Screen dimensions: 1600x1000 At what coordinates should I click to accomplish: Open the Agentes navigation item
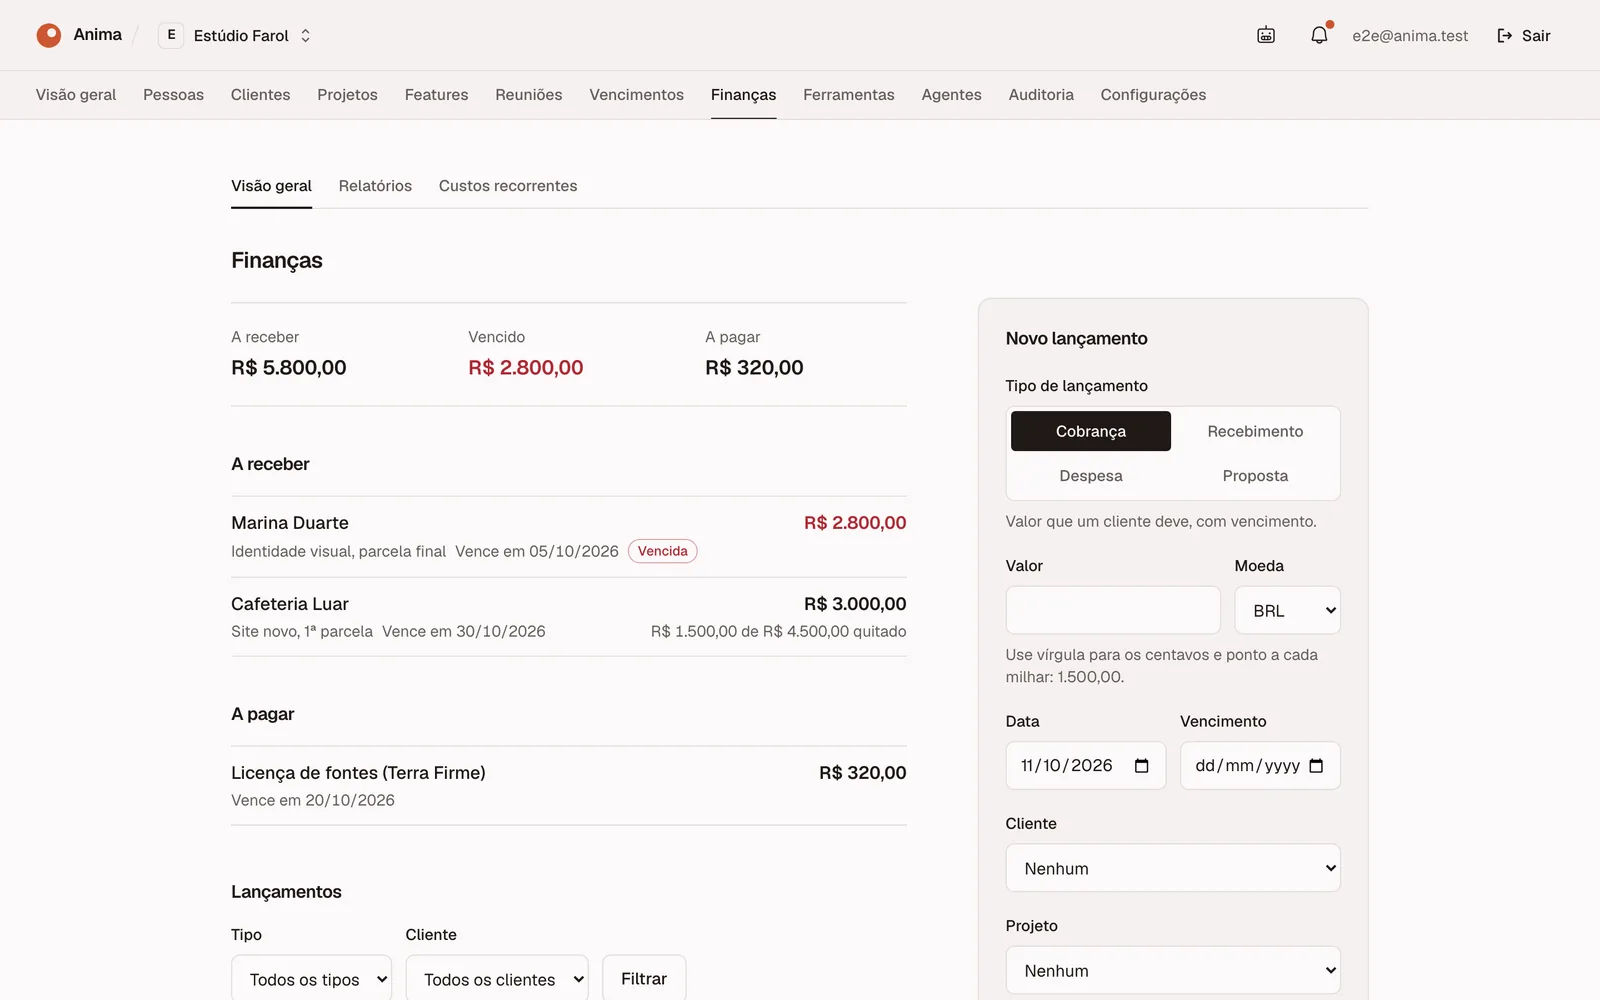coord(951,95)
